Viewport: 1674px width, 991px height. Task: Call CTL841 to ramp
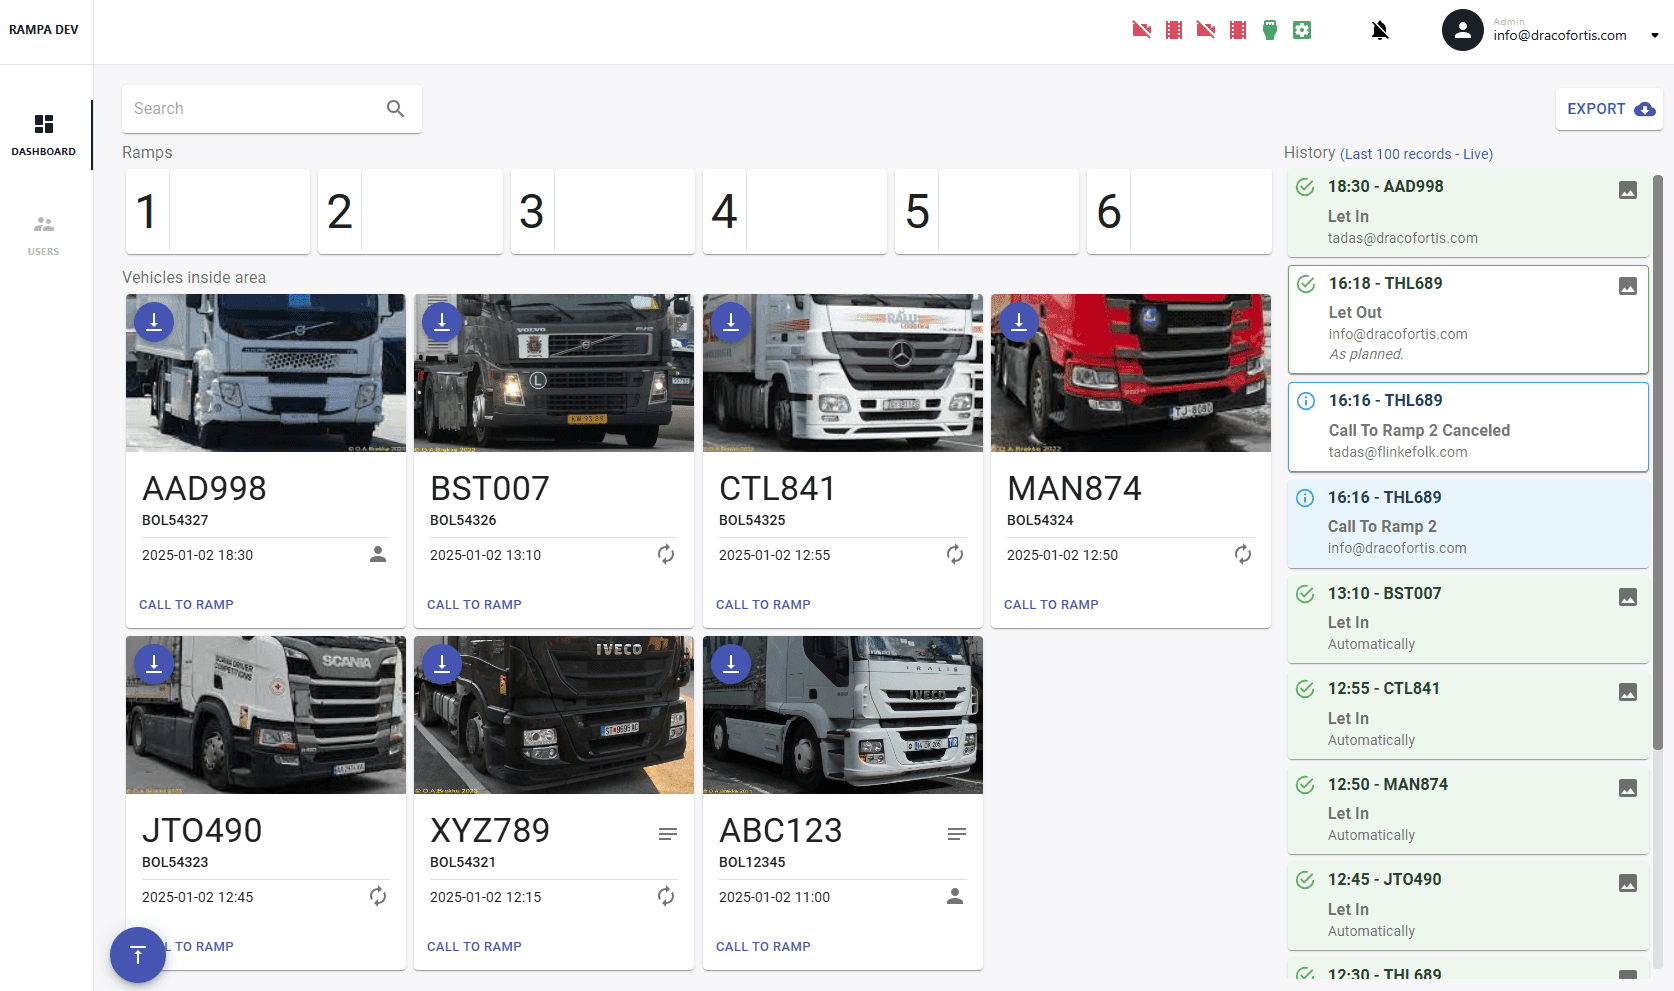coord(763,605)
